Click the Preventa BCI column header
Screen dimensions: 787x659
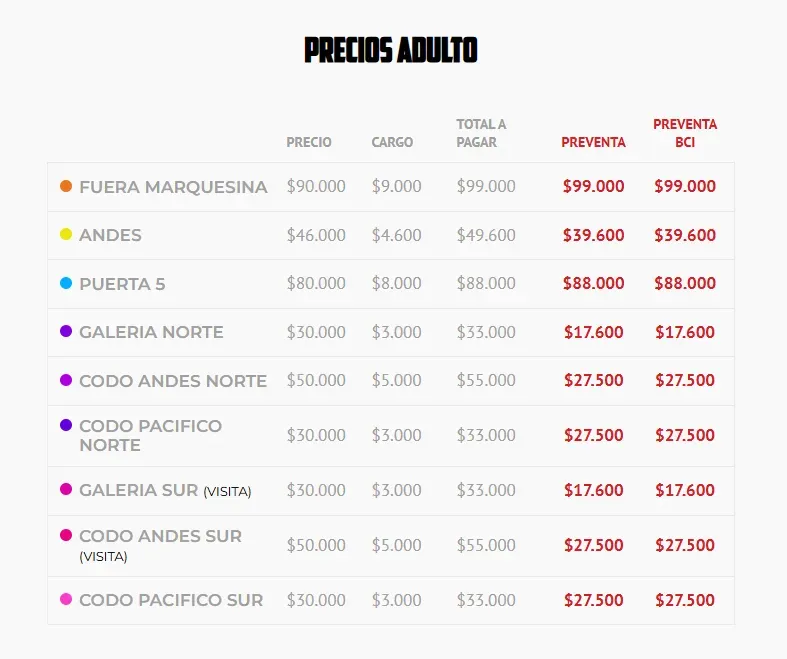(x=685, y=133)
